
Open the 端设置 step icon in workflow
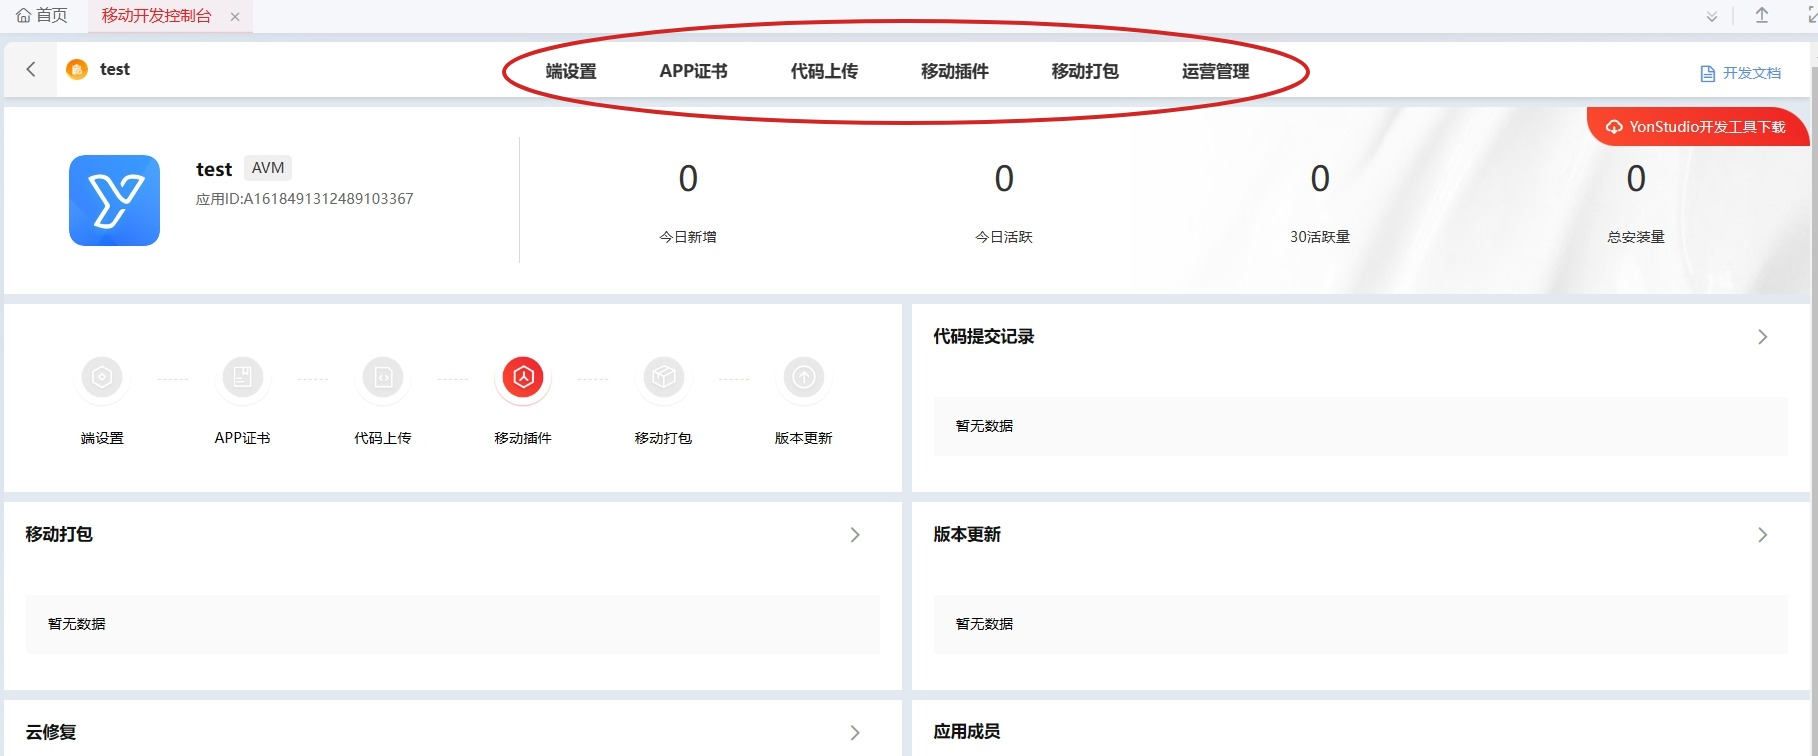102,378
